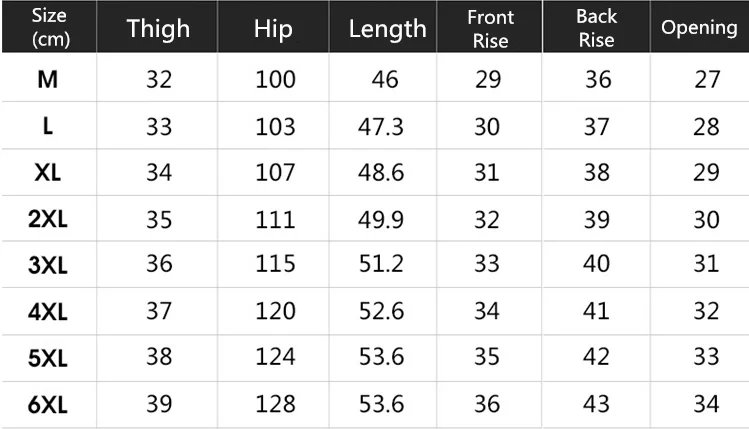Select the Opening column header
Screen dimensions: 749x429
coord(699,28)
